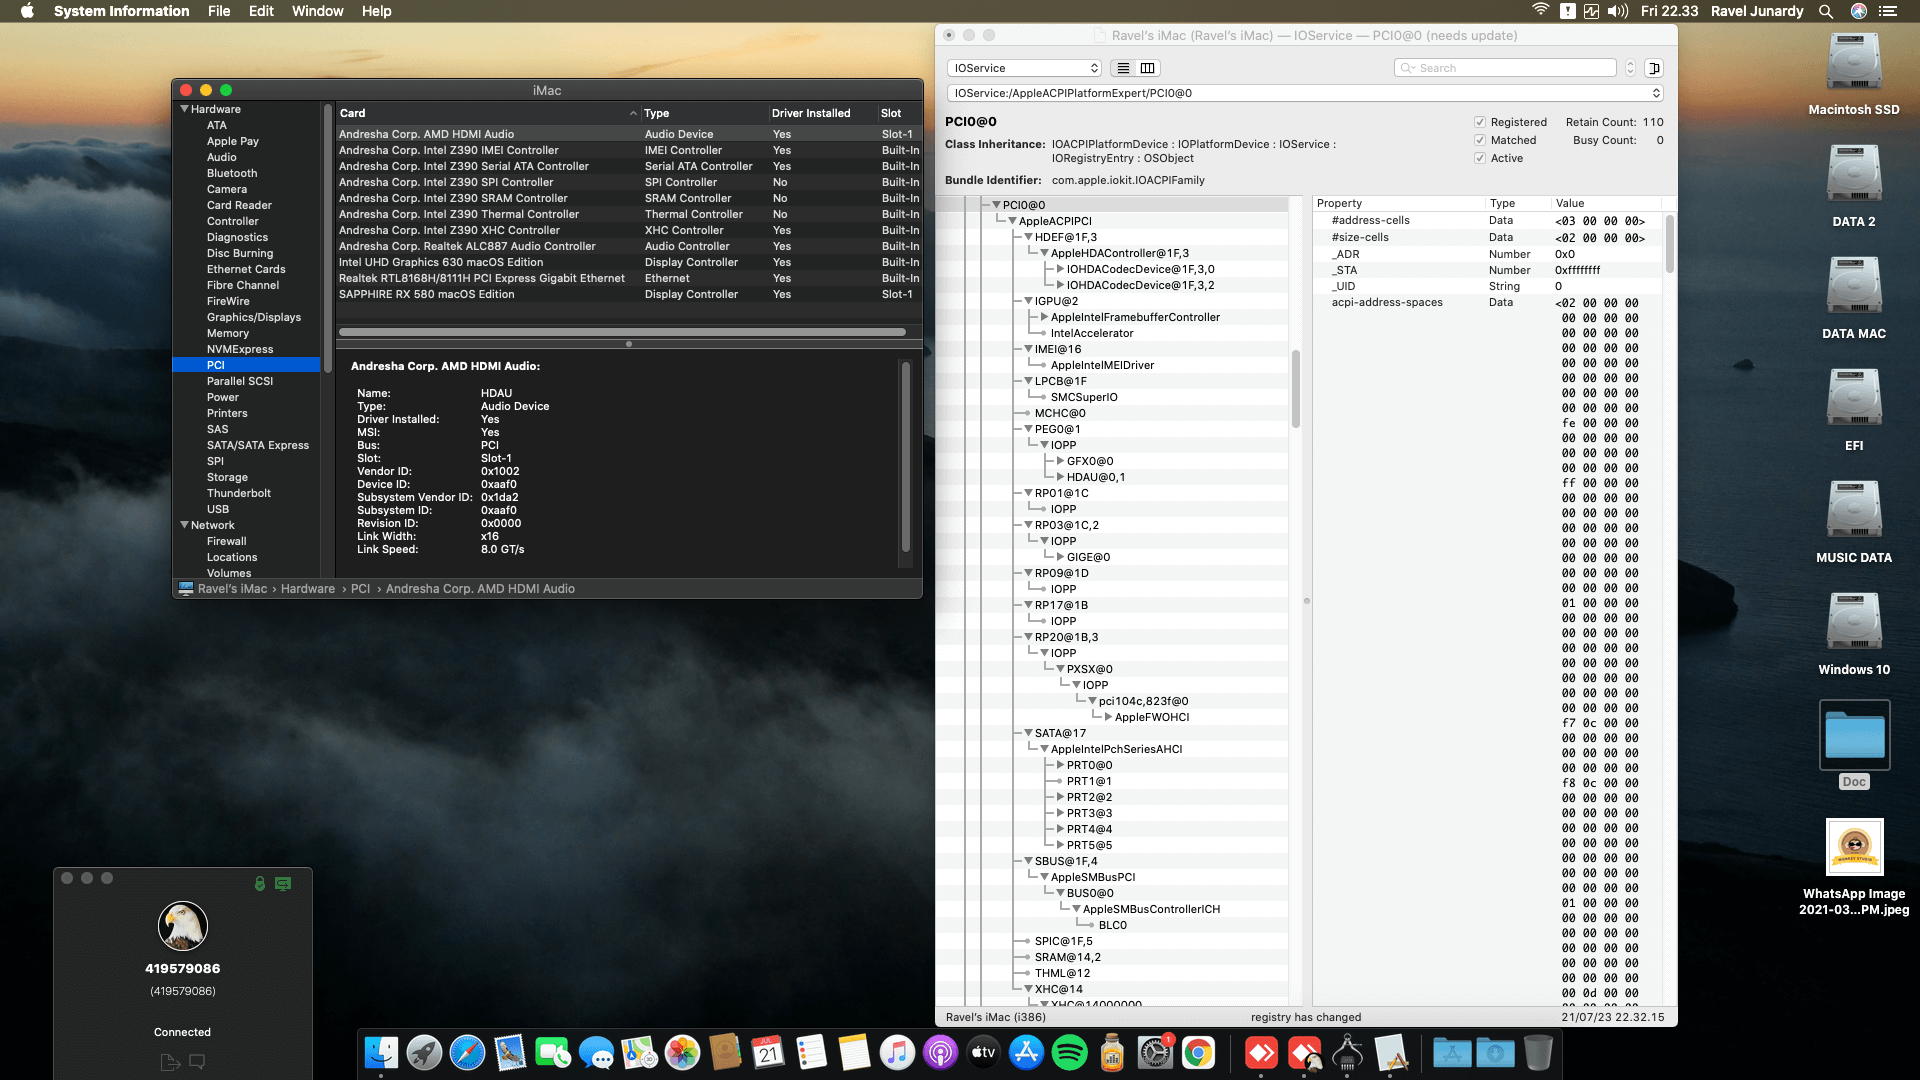Open the Window menu
1920x1080 pixels.
317,11
